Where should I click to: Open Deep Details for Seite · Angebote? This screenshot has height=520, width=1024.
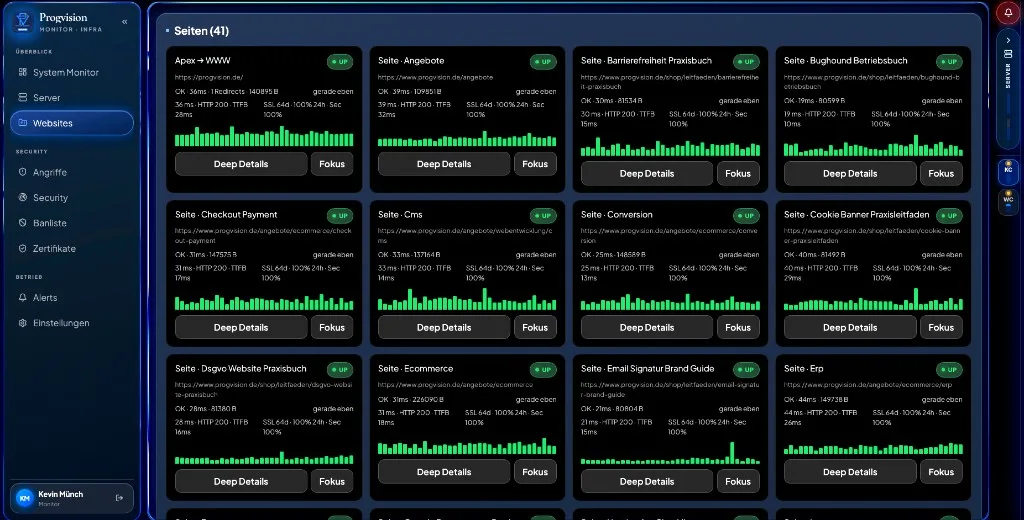point(444,164)
